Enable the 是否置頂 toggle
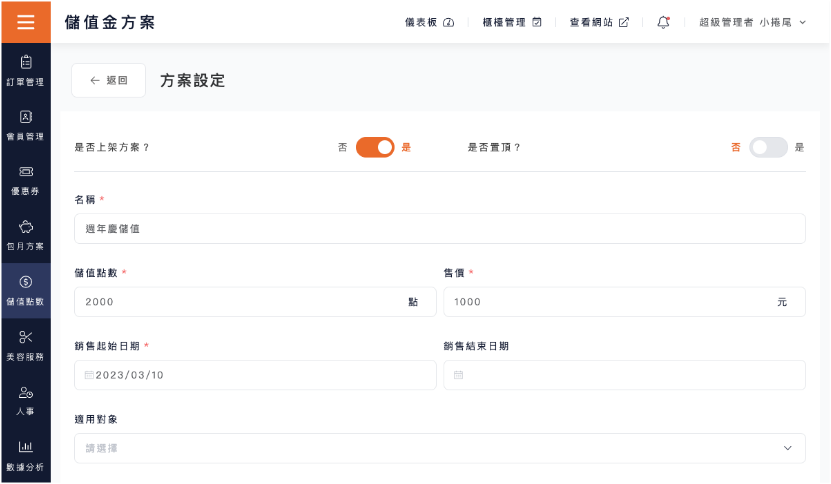This screenshot has height=484, width=831. tap(768, 147)
